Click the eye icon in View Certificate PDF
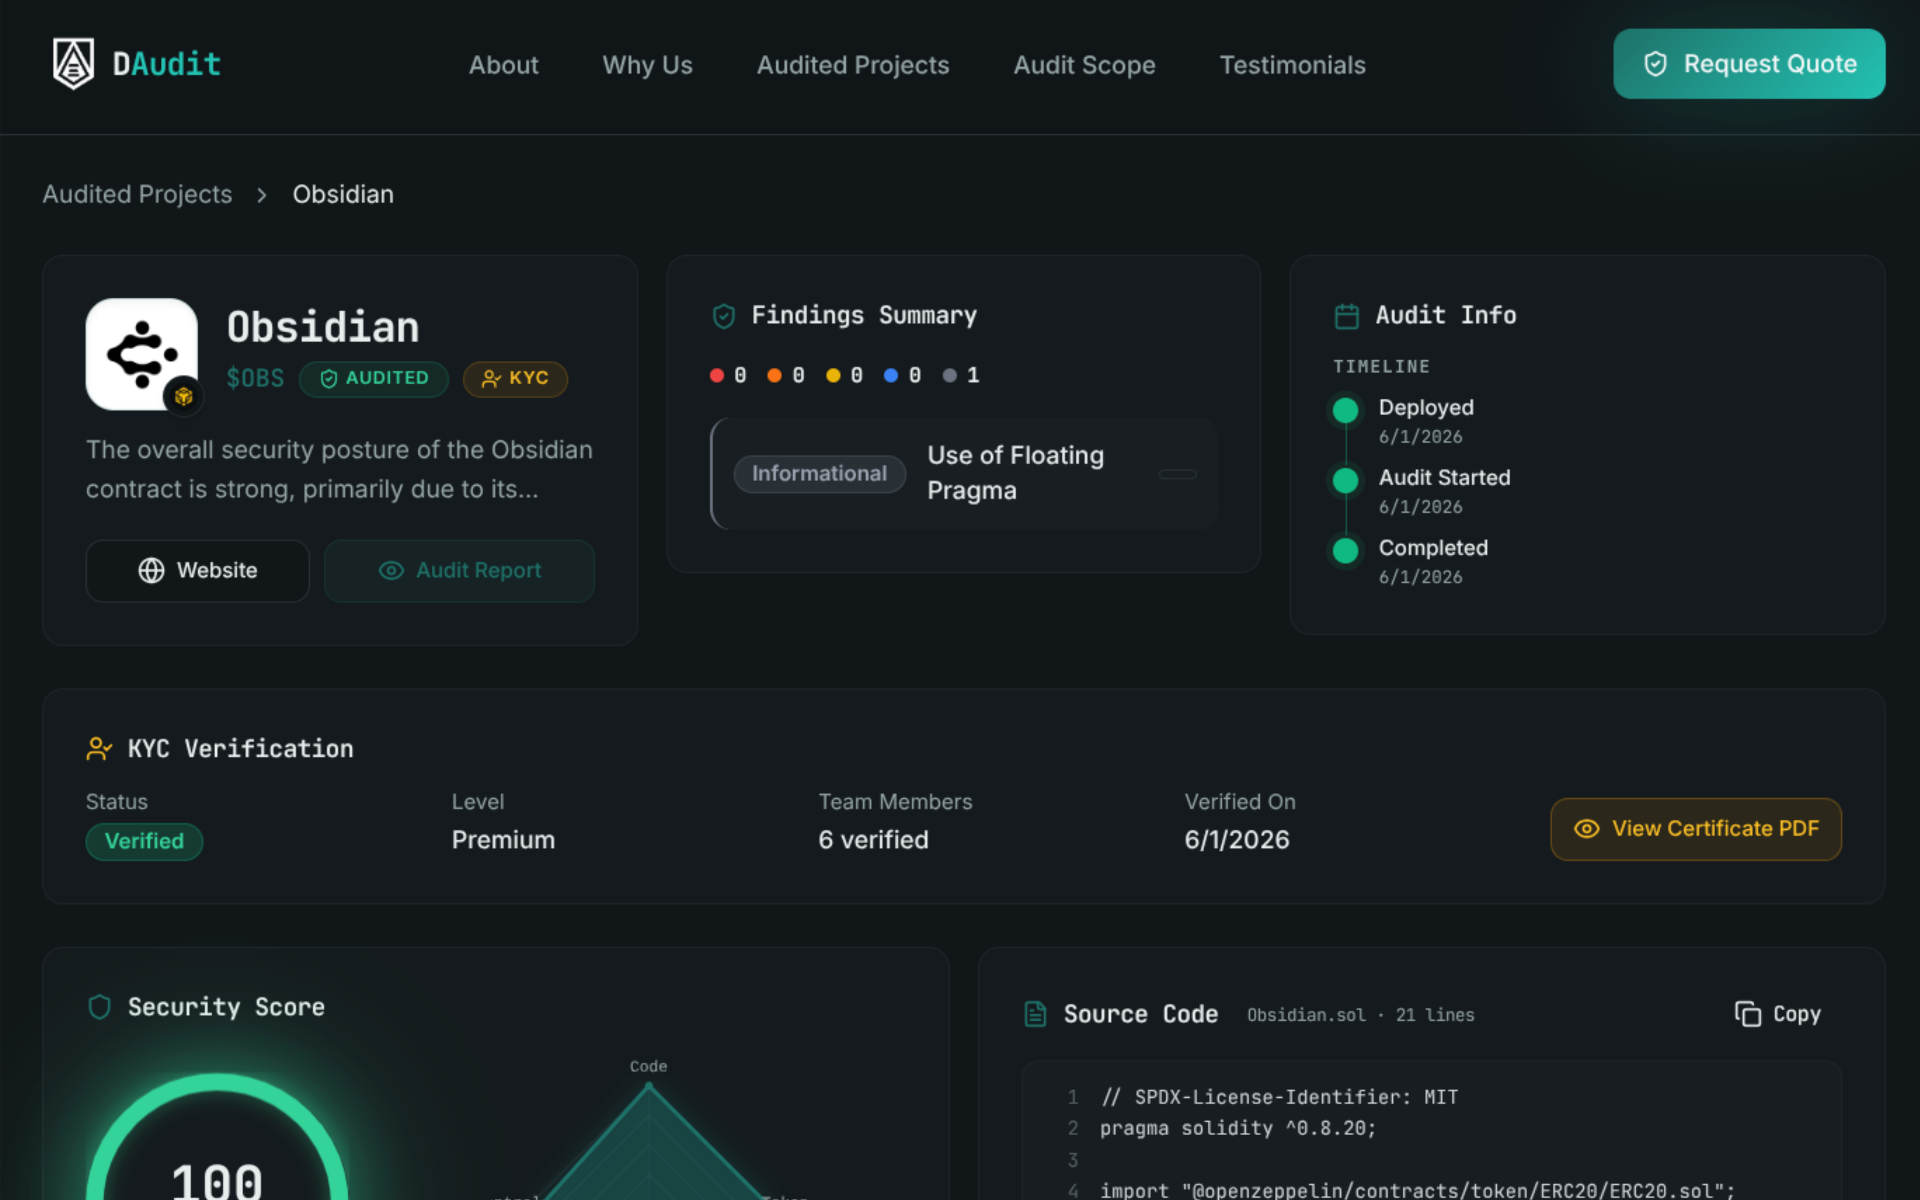Image resolution: width=1920 pixels, height=1200 pixels. tap(1587, 829)
